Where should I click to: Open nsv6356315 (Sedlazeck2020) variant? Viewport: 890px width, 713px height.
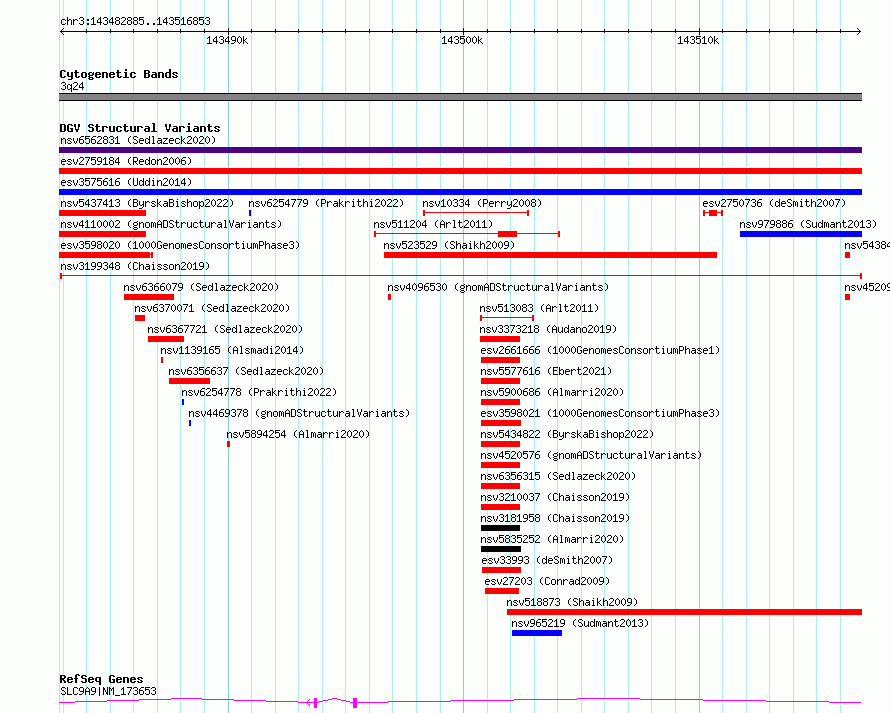558,476
